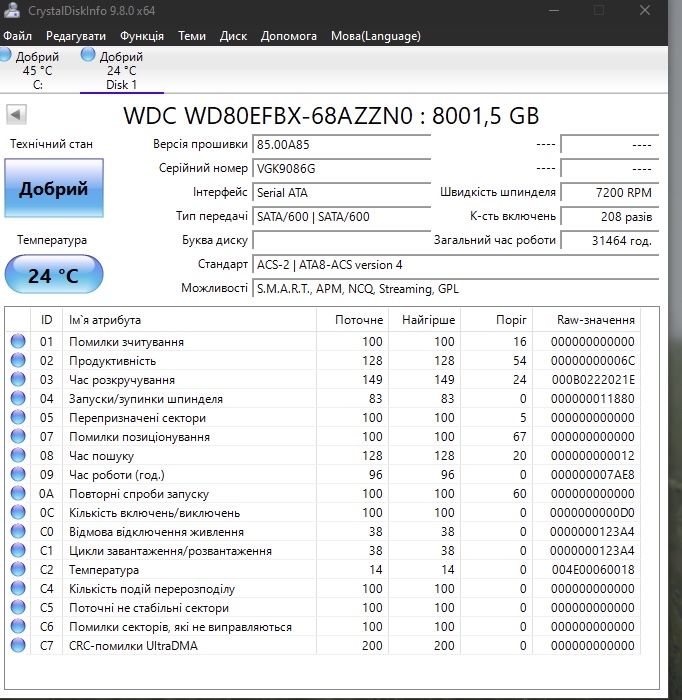Click the 7200 RPM rotation field
This screenshot has height=700, width=682.
[x=610, y=193]
